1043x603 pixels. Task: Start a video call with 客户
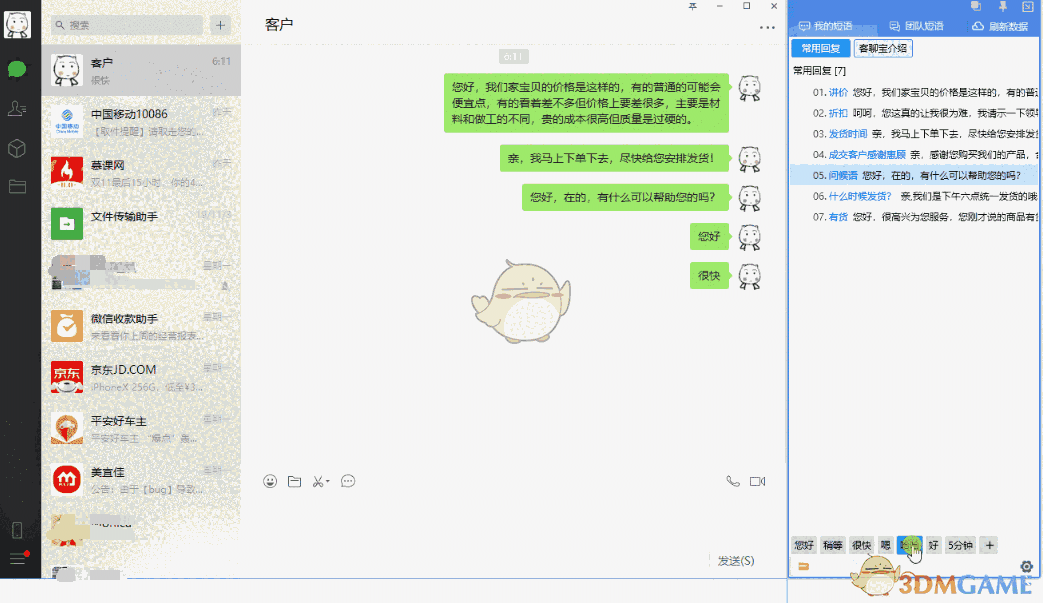pos(757,481)
